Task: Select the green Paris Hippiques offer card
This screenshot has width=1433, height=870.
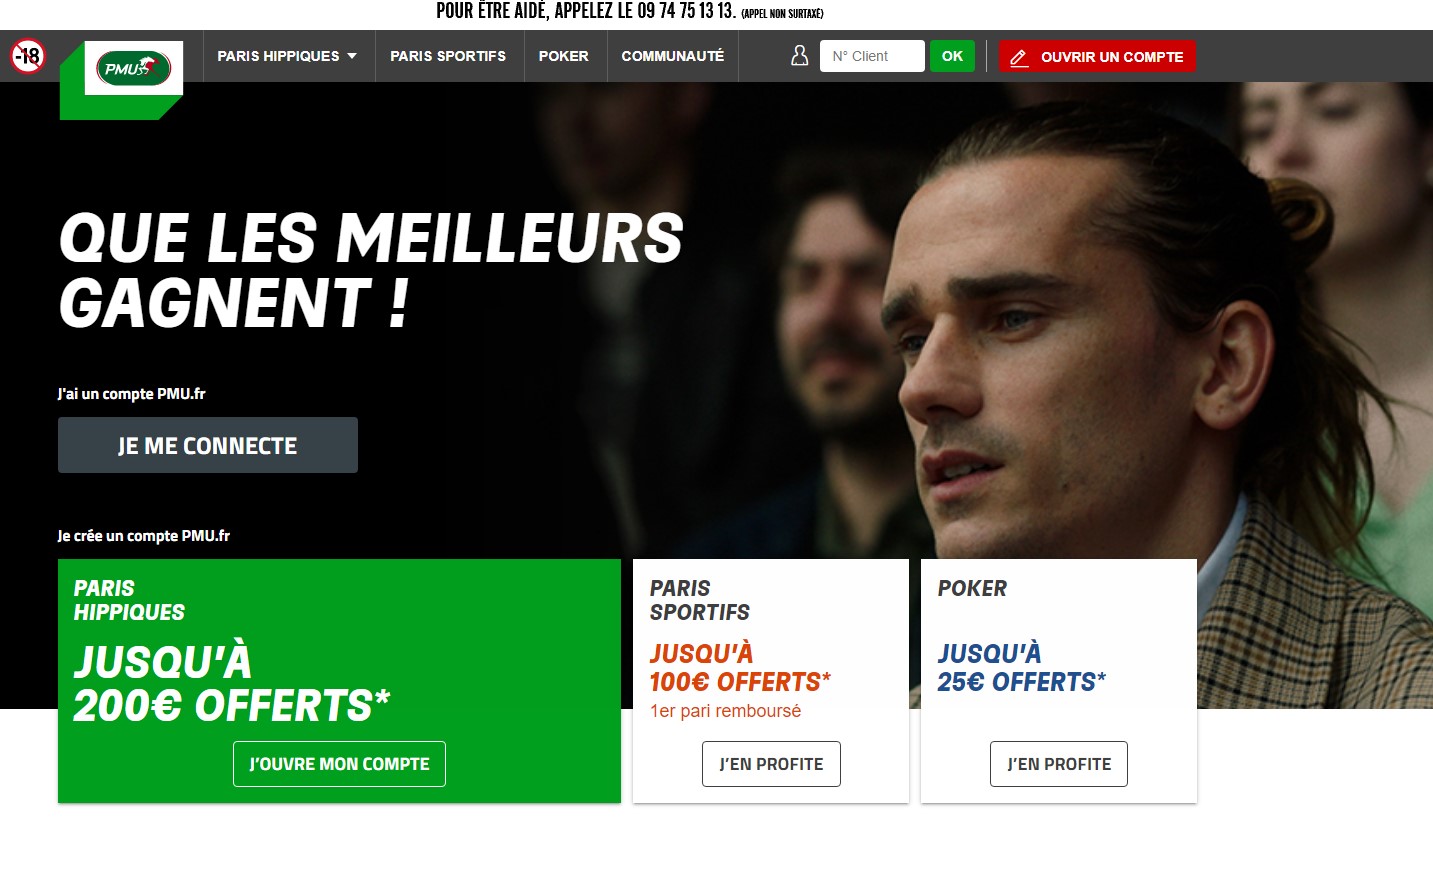Action: tap(339, 681)
